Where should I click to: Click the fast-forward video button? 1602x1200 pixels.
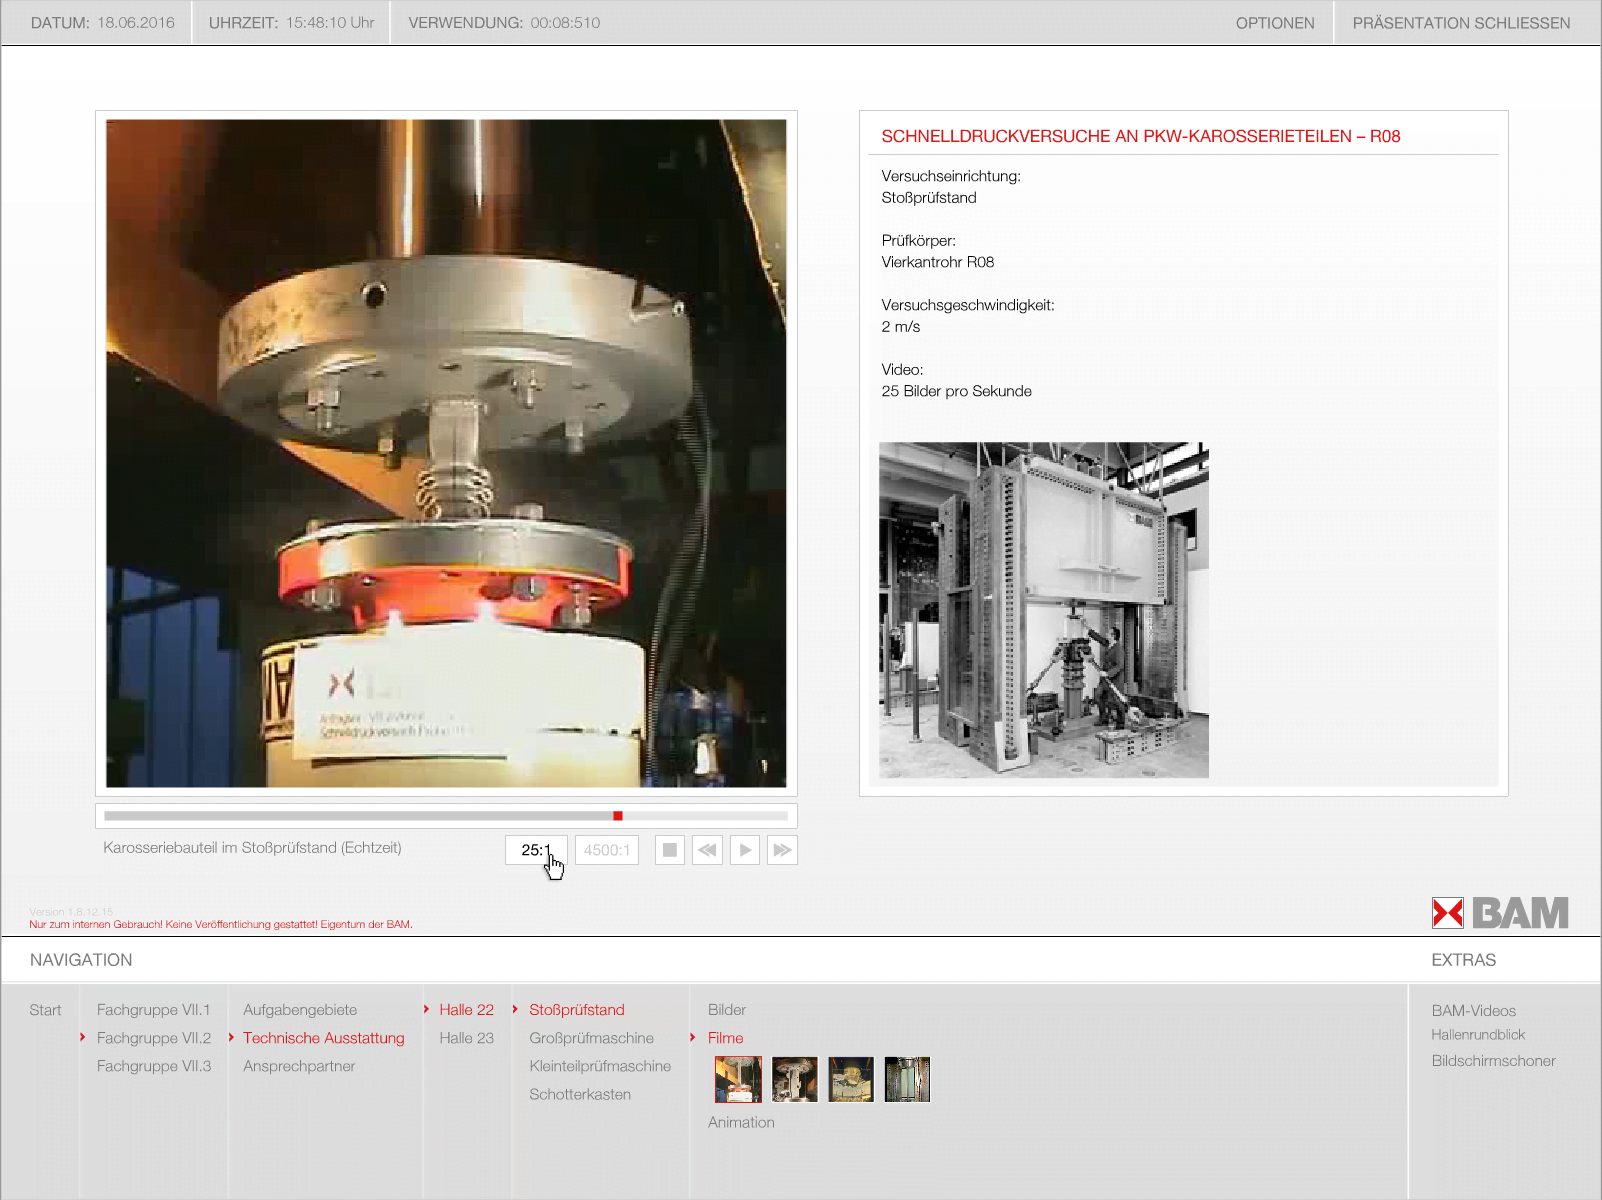[x=782, y=850]
